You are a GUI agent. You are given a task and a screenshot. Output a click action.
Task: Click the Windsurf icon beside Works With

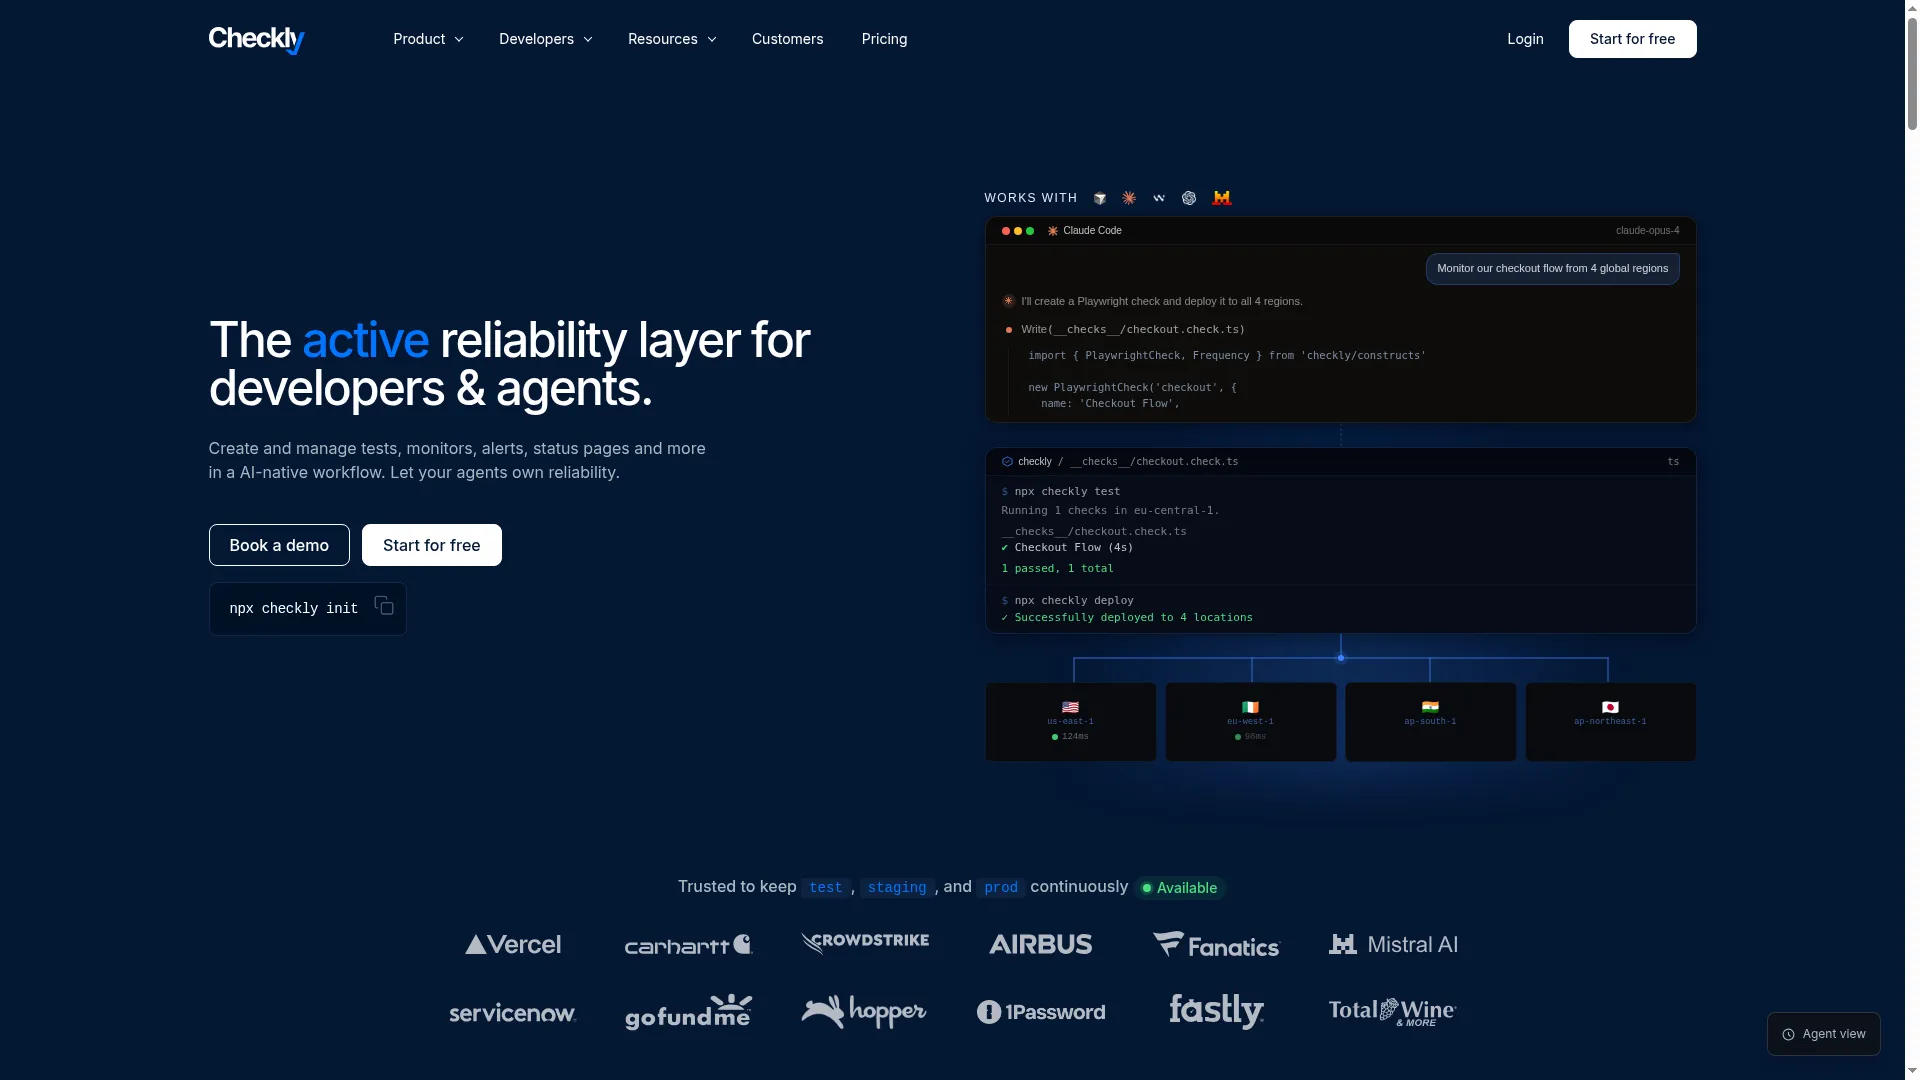click(1159, 198)
